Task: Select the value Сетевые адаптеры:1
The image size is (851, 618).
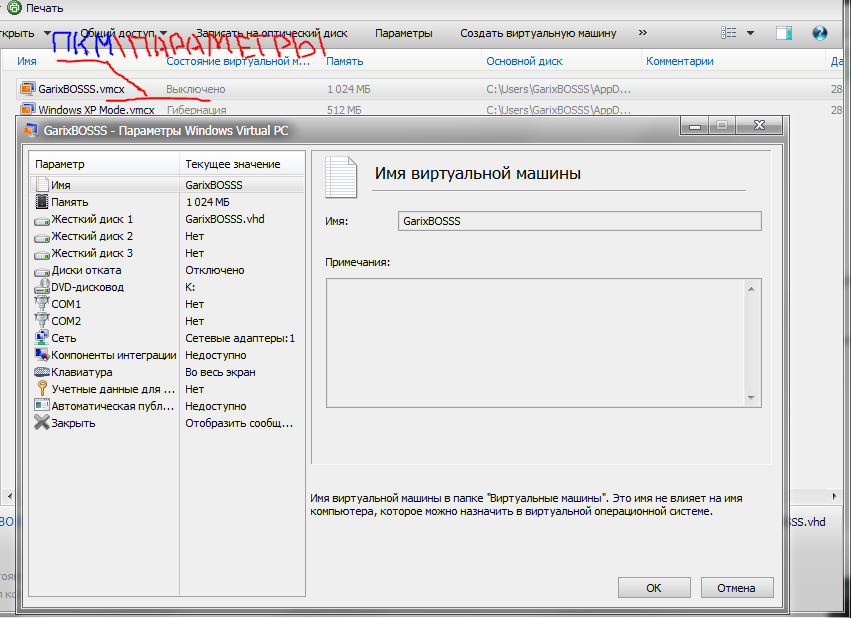Action: click(x=240, y=338)
